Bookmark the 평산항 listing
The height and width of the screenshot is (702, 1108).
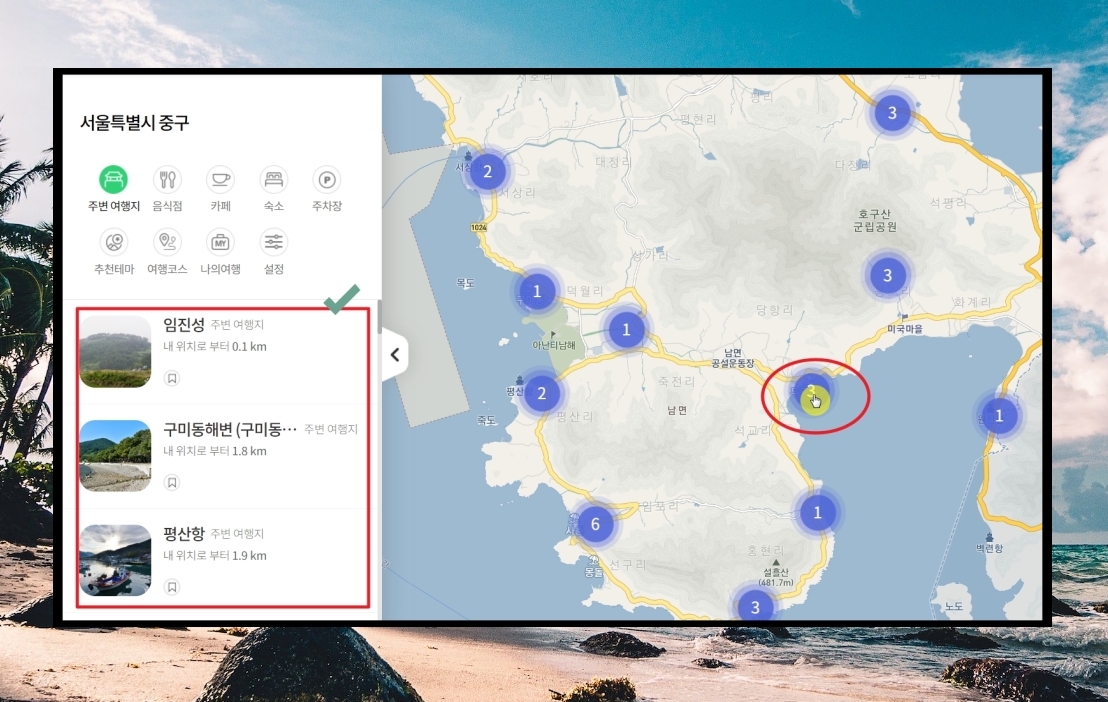[172, 587]
